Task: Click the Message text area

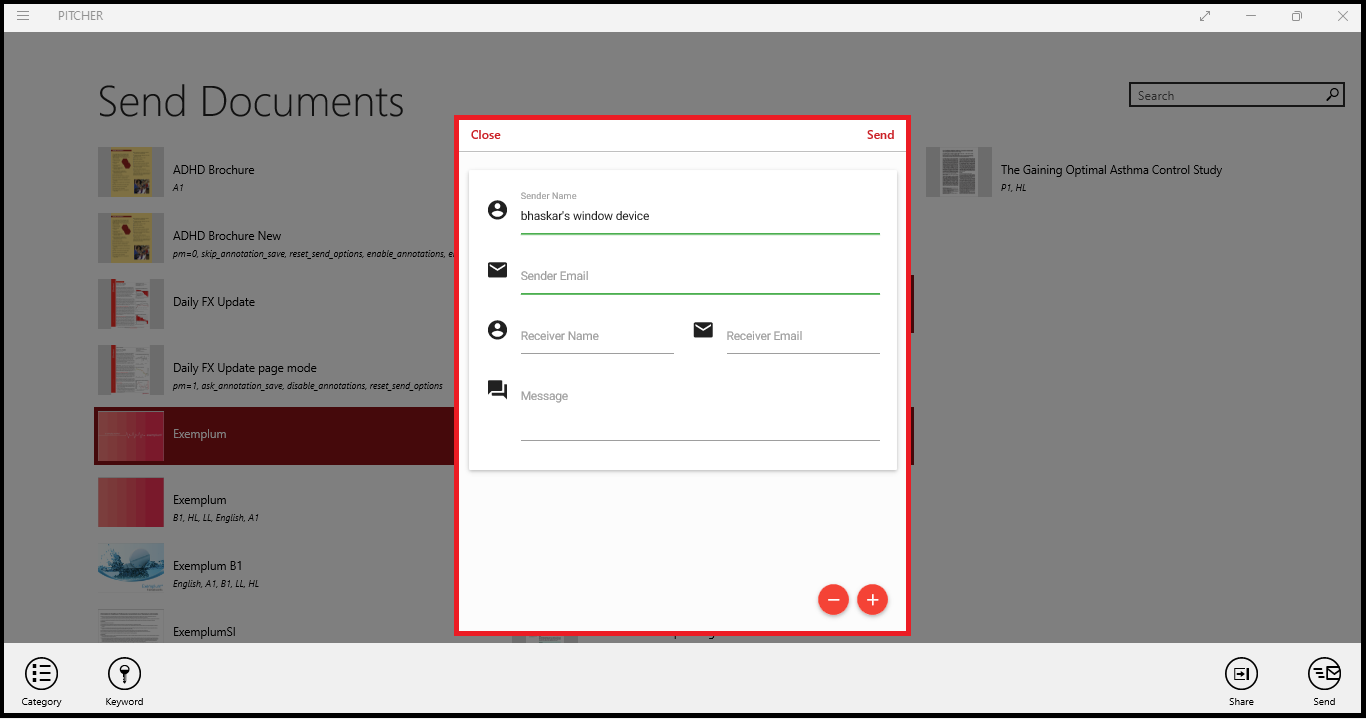Action: [699, 410]
